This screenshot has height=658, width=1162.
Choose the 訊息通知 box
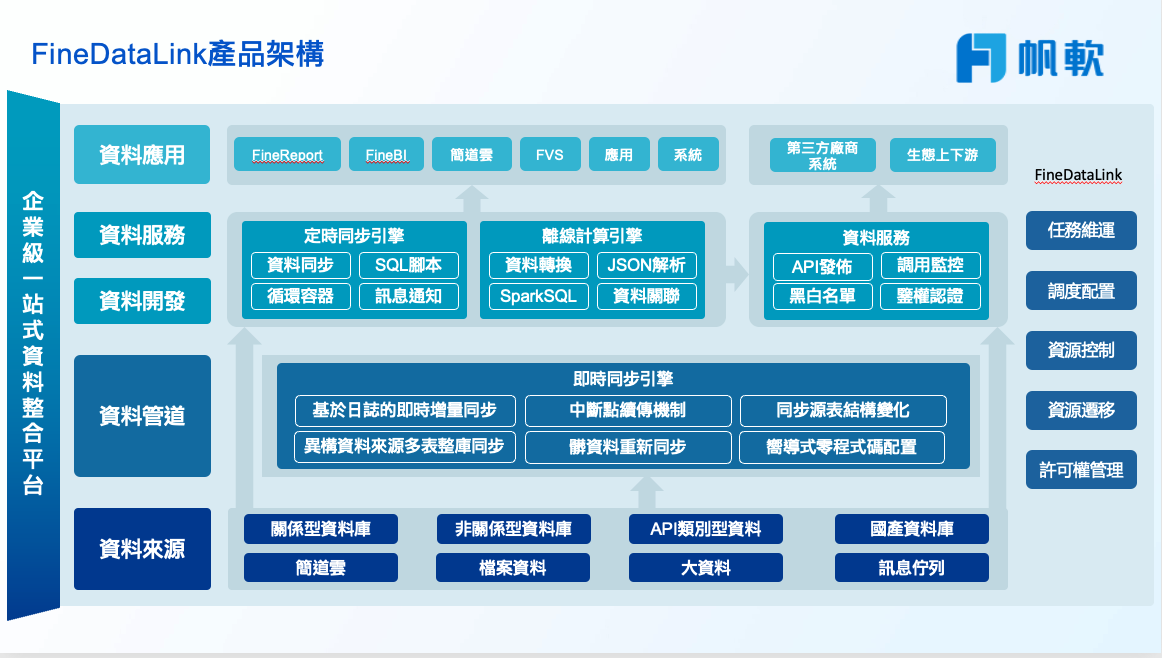coord(408,296)
